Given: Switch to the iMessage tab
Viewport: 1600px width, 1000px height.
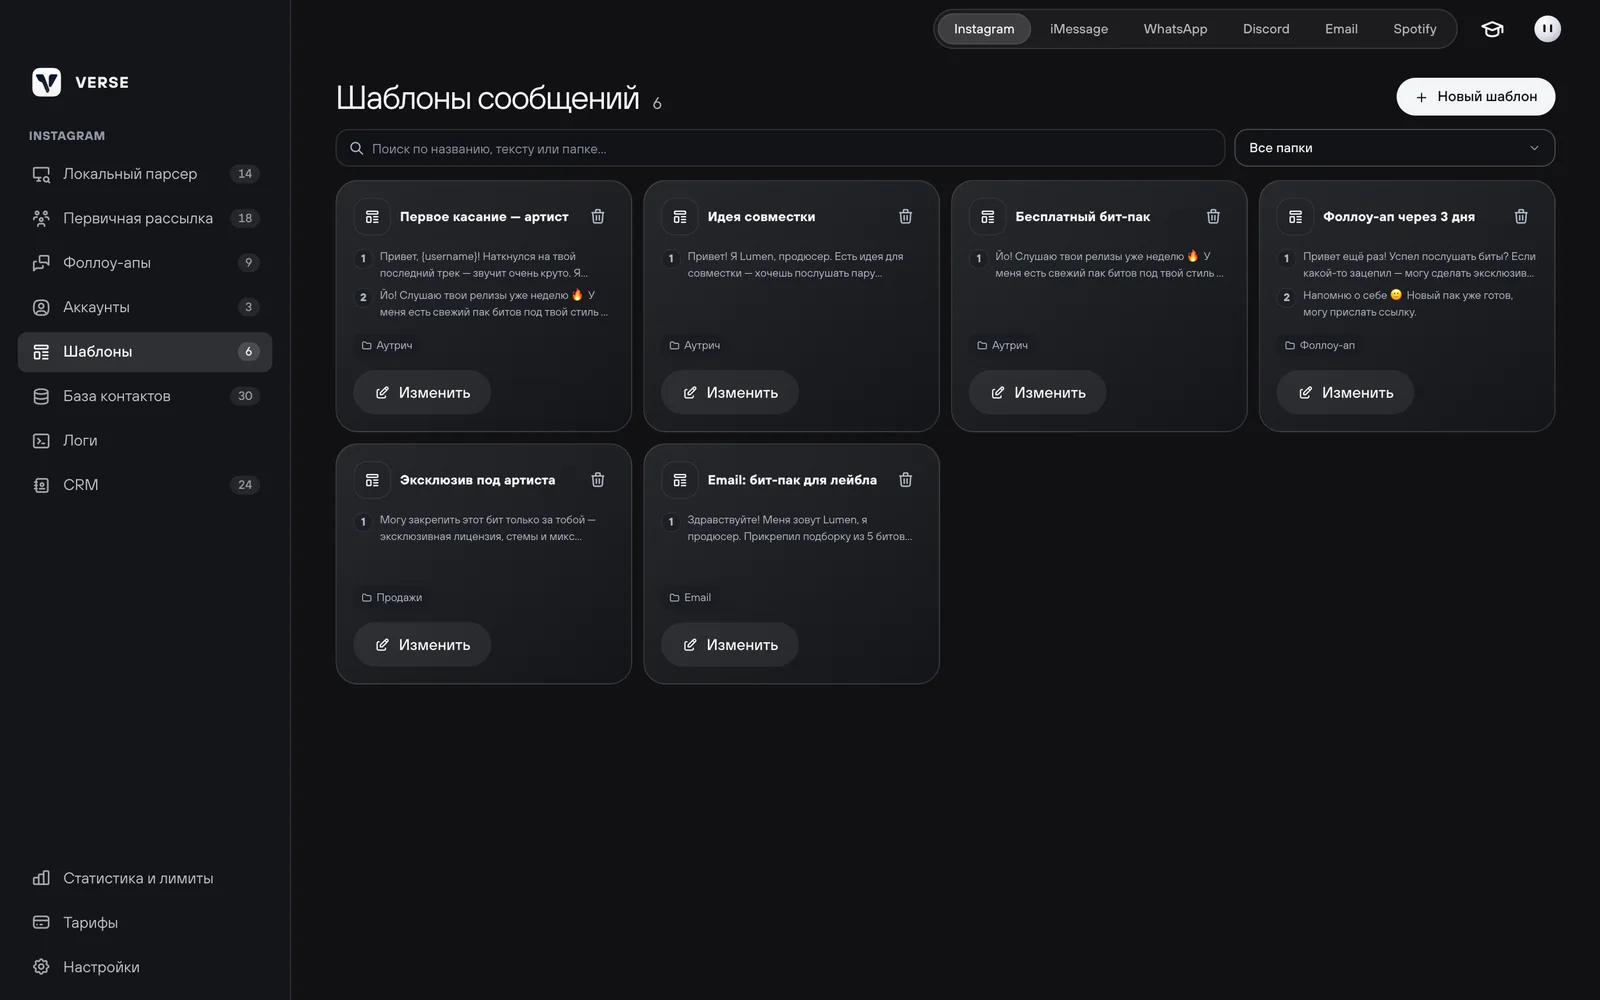Looking at the screenshot, I should pos(1078,29).
